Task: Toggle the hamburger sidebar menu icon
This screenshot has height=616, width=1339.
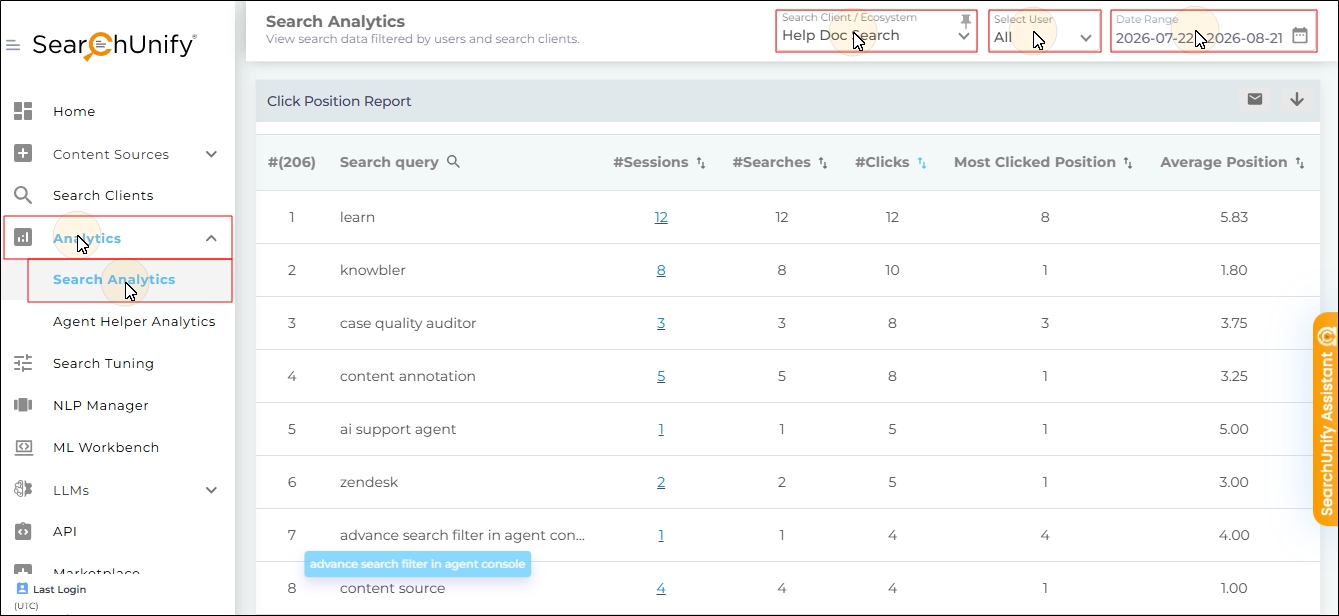Action: coord(13,46)
